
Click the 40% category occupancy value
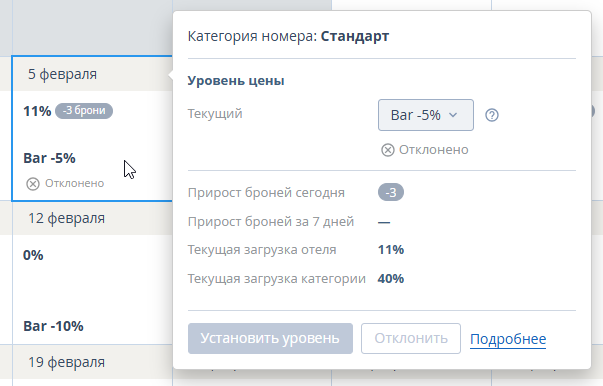(391, 278)
